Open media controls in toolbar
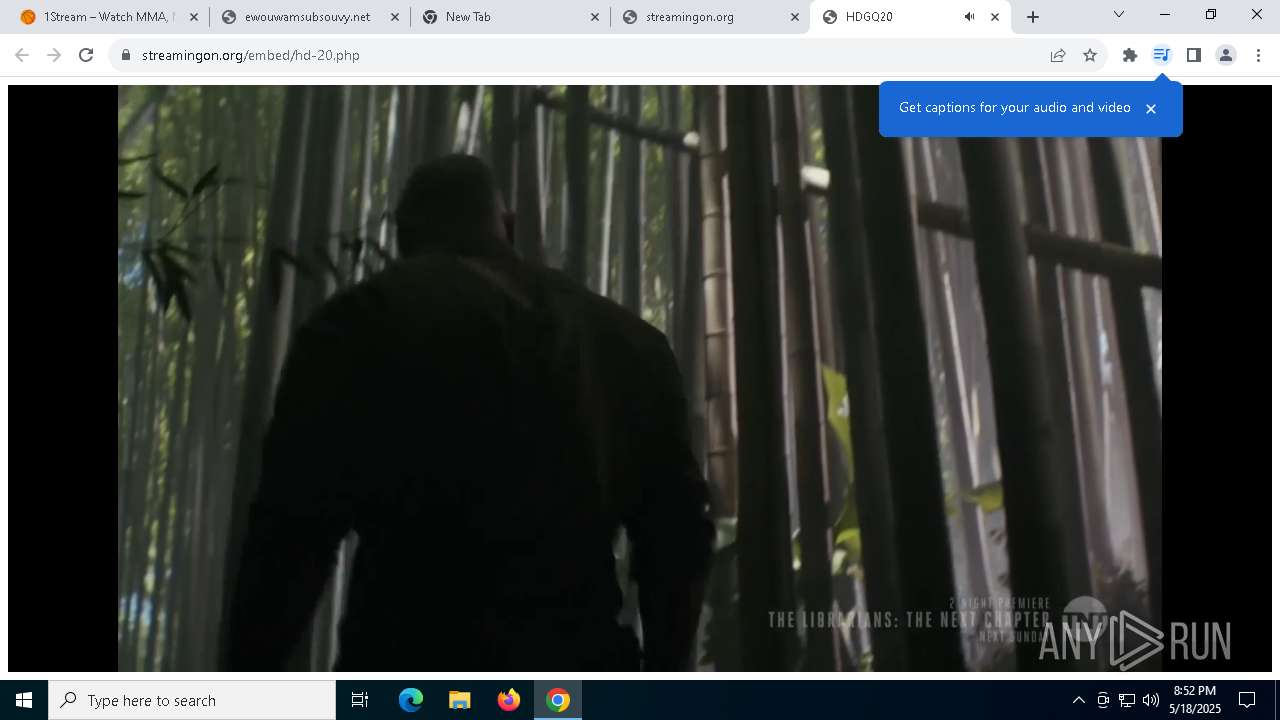1280x720 pixels. pyautogui.click(x=1162, y=55)
